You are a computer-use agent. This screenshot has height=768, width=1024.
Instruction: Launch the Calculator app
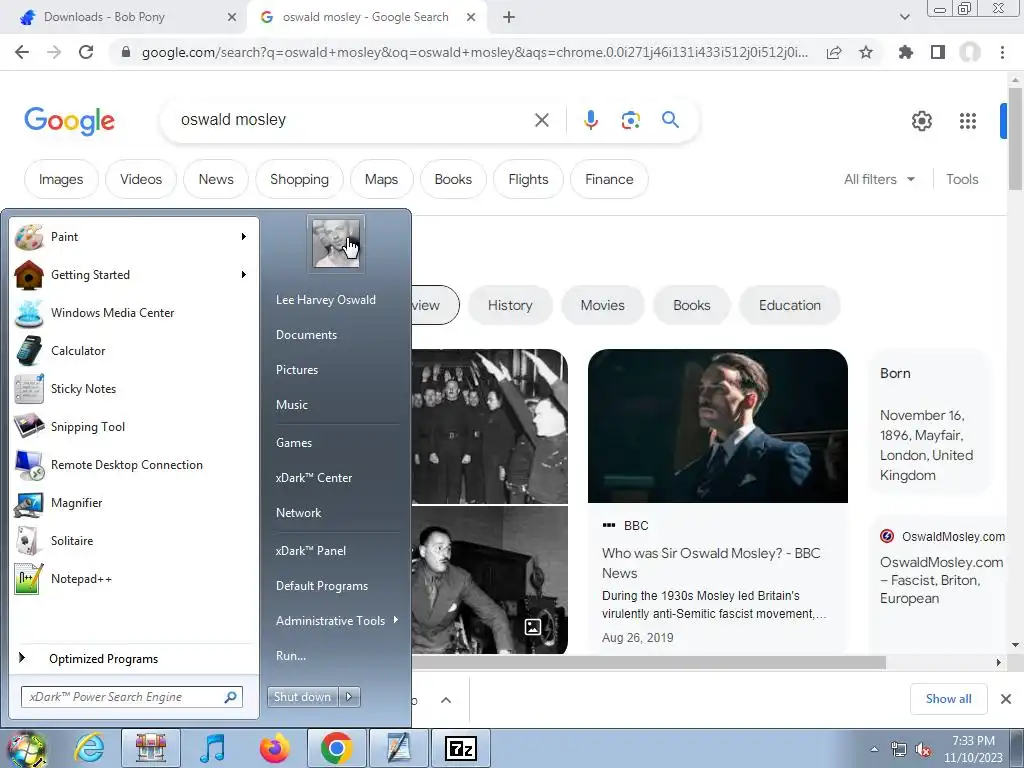(134, 351)
